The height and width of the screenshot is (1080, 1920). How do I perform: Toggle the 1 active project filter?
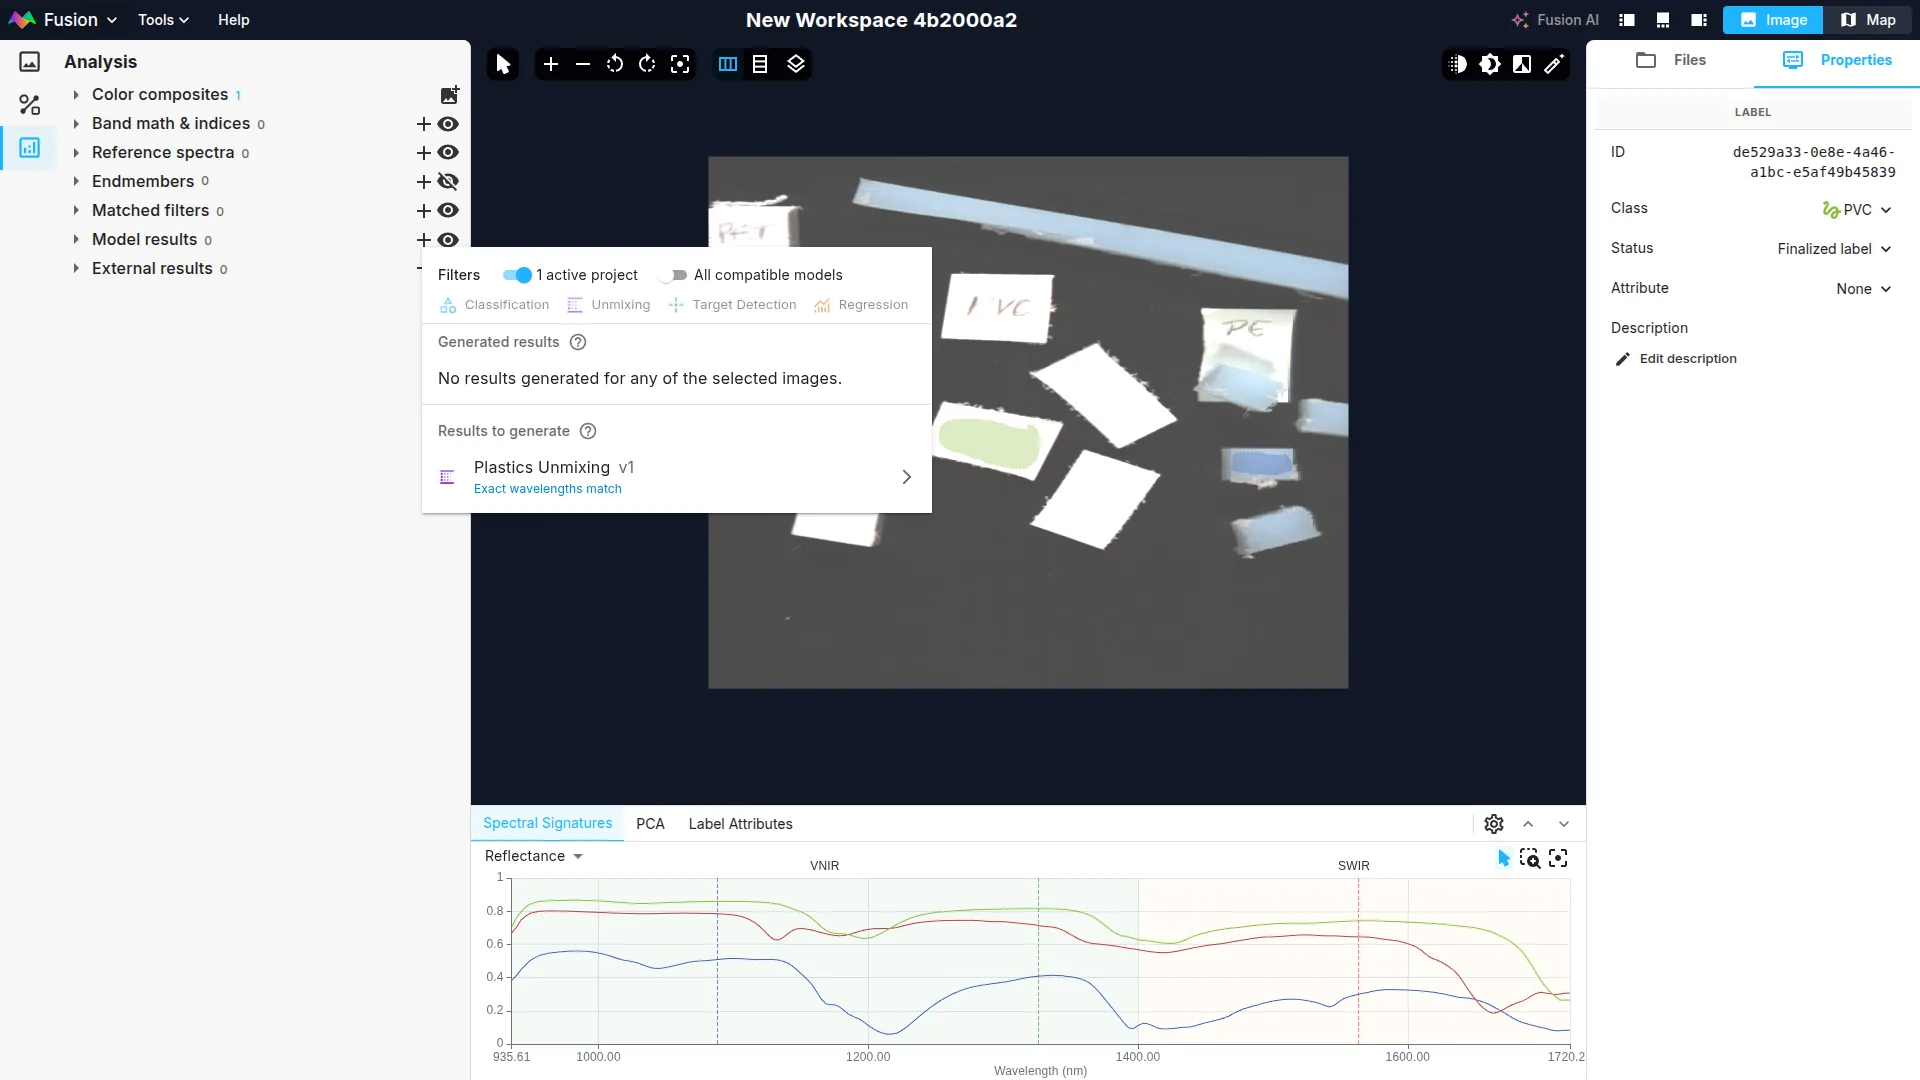tap(517, 275)
